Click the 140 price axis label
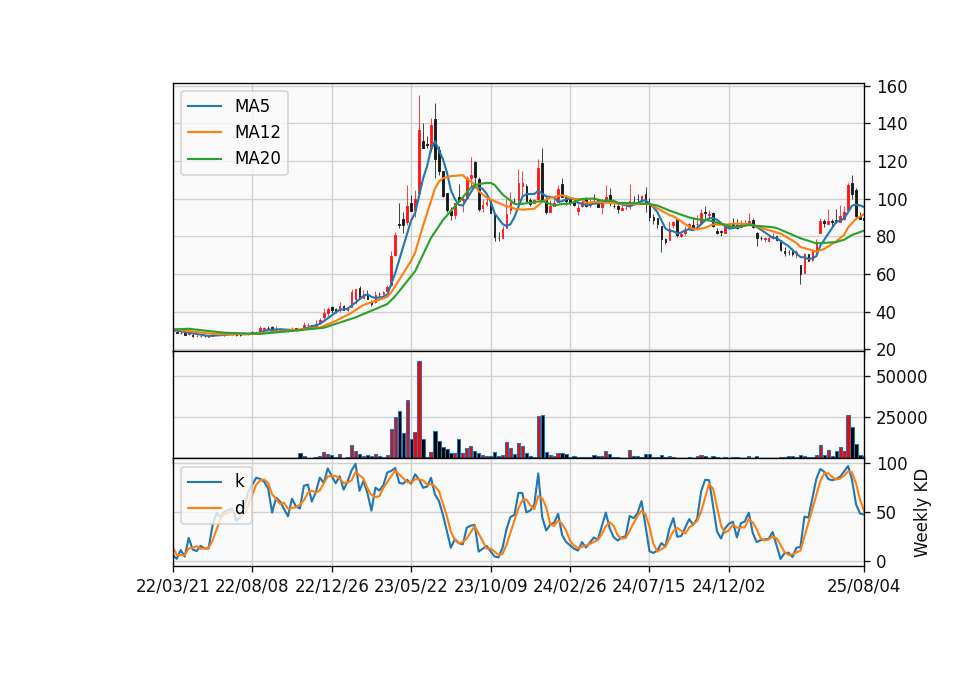Image resolution: width=960 pixels, height=690 pixels. click(892, 124)
